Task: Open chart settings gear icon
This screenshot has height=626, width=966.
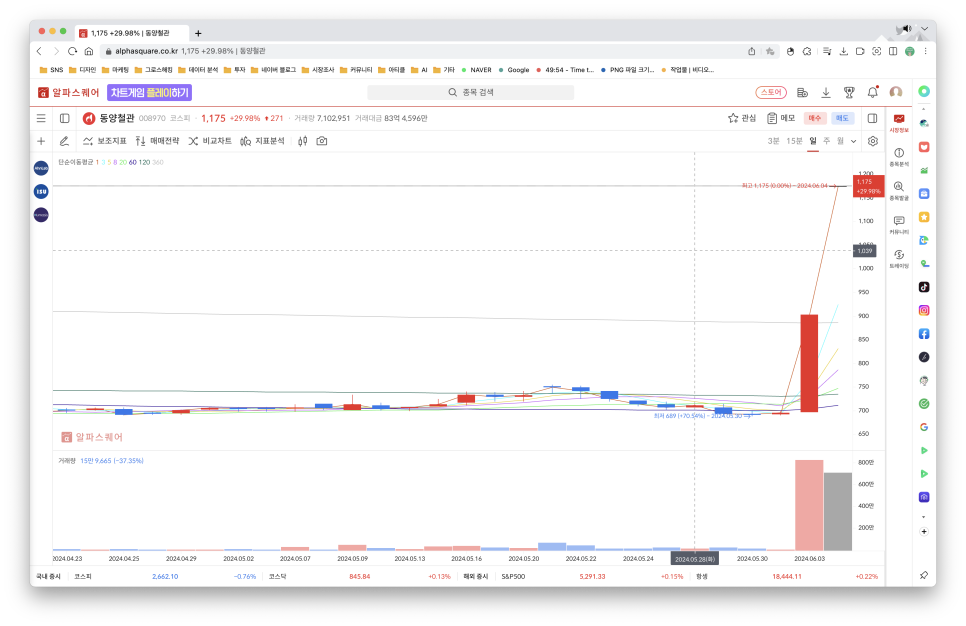Action: click(x=872, y=141)
